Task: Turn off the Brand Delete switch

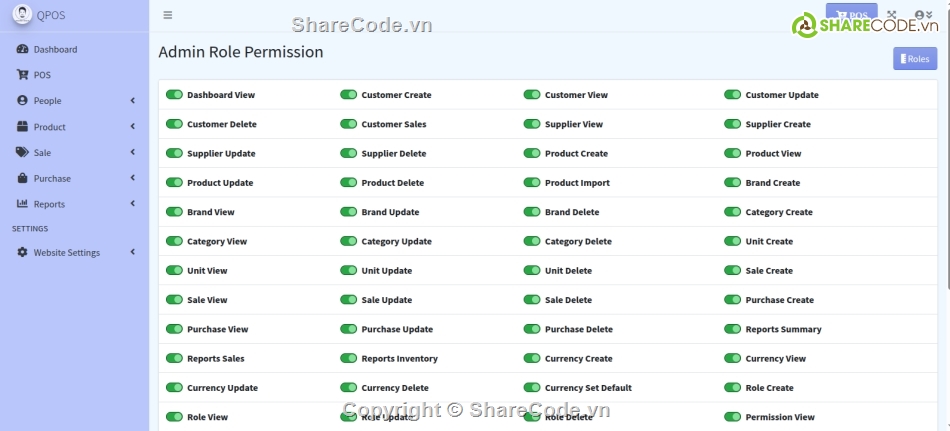Action: click(x=532, y=212)
